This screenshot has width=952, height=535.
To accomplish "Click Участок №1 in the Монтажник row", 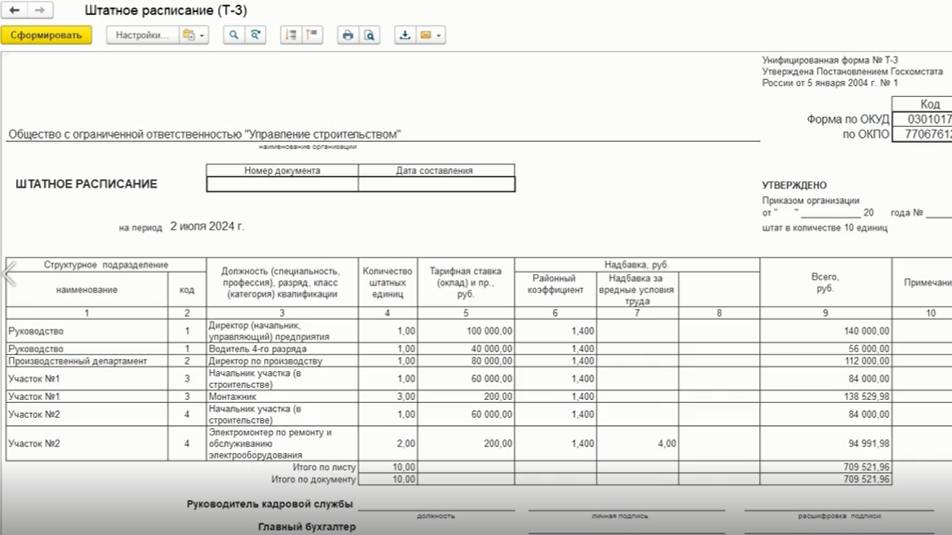I will (x=87, y=397).
